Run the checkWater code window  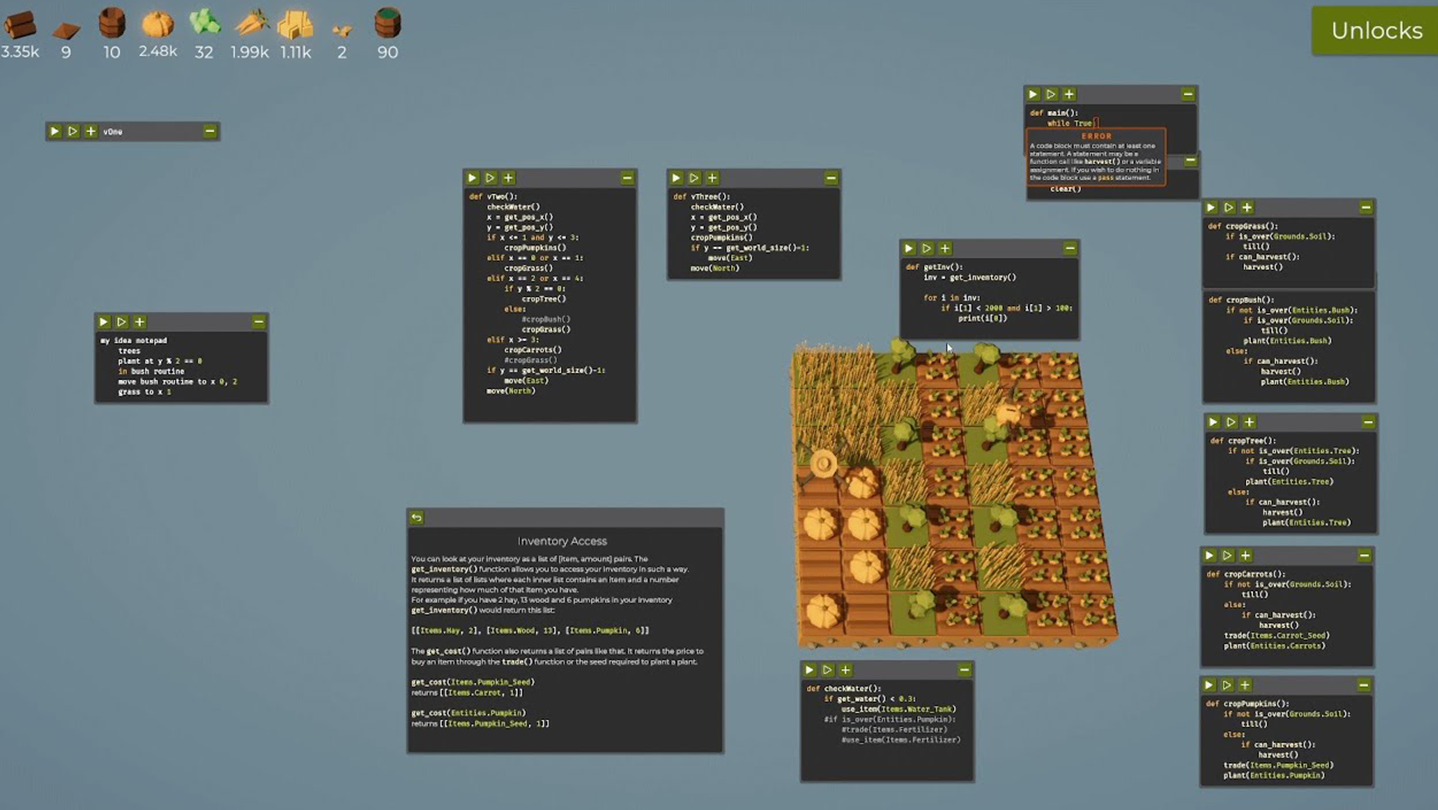pos(810,670)
